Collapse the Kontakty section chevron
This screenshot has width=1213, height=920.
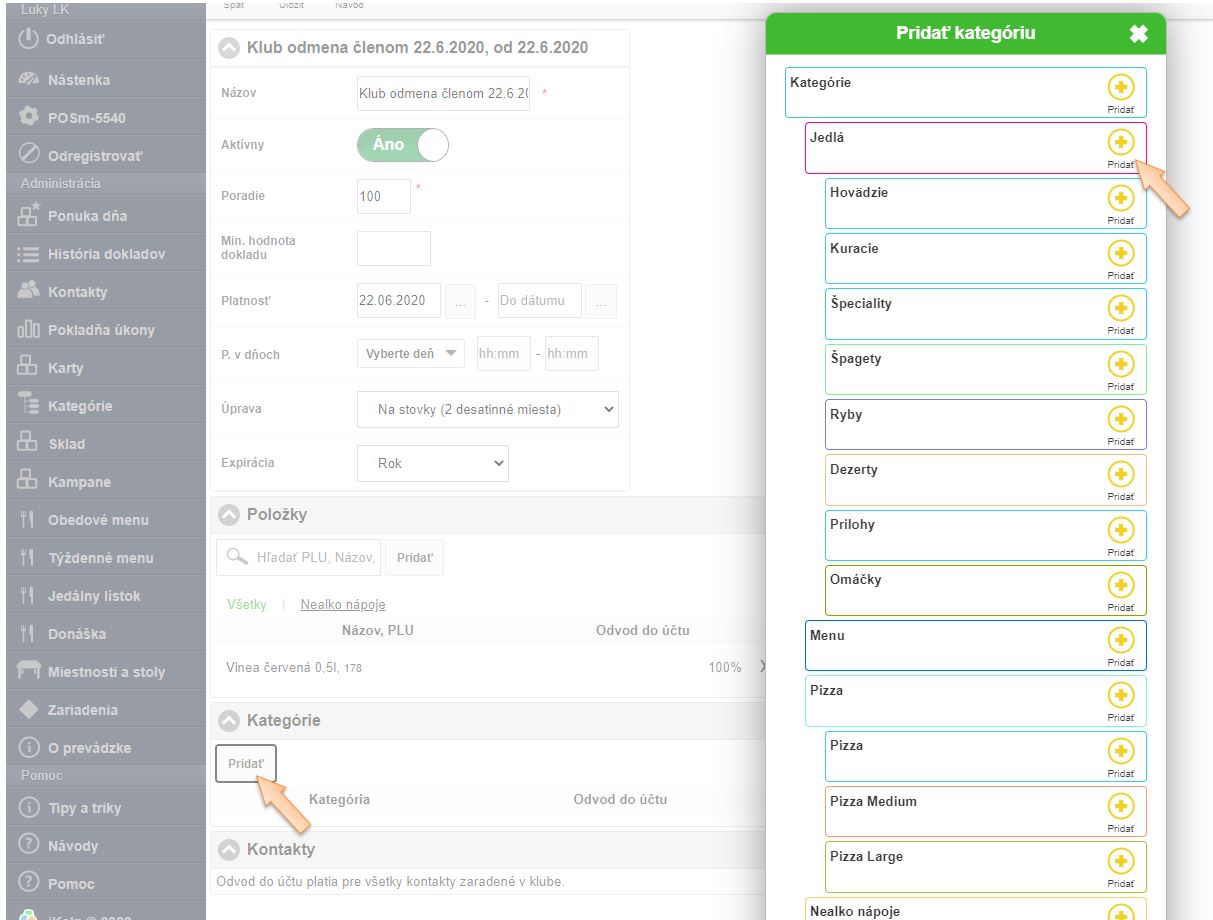tap(230, 850)
